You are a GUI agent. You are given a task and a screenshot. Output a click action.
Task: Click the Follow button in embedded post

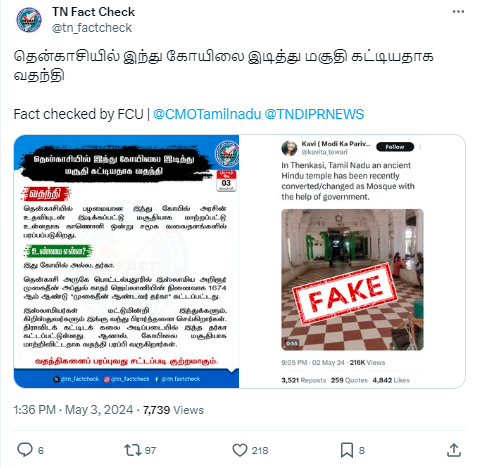click(x=395, y=147)
